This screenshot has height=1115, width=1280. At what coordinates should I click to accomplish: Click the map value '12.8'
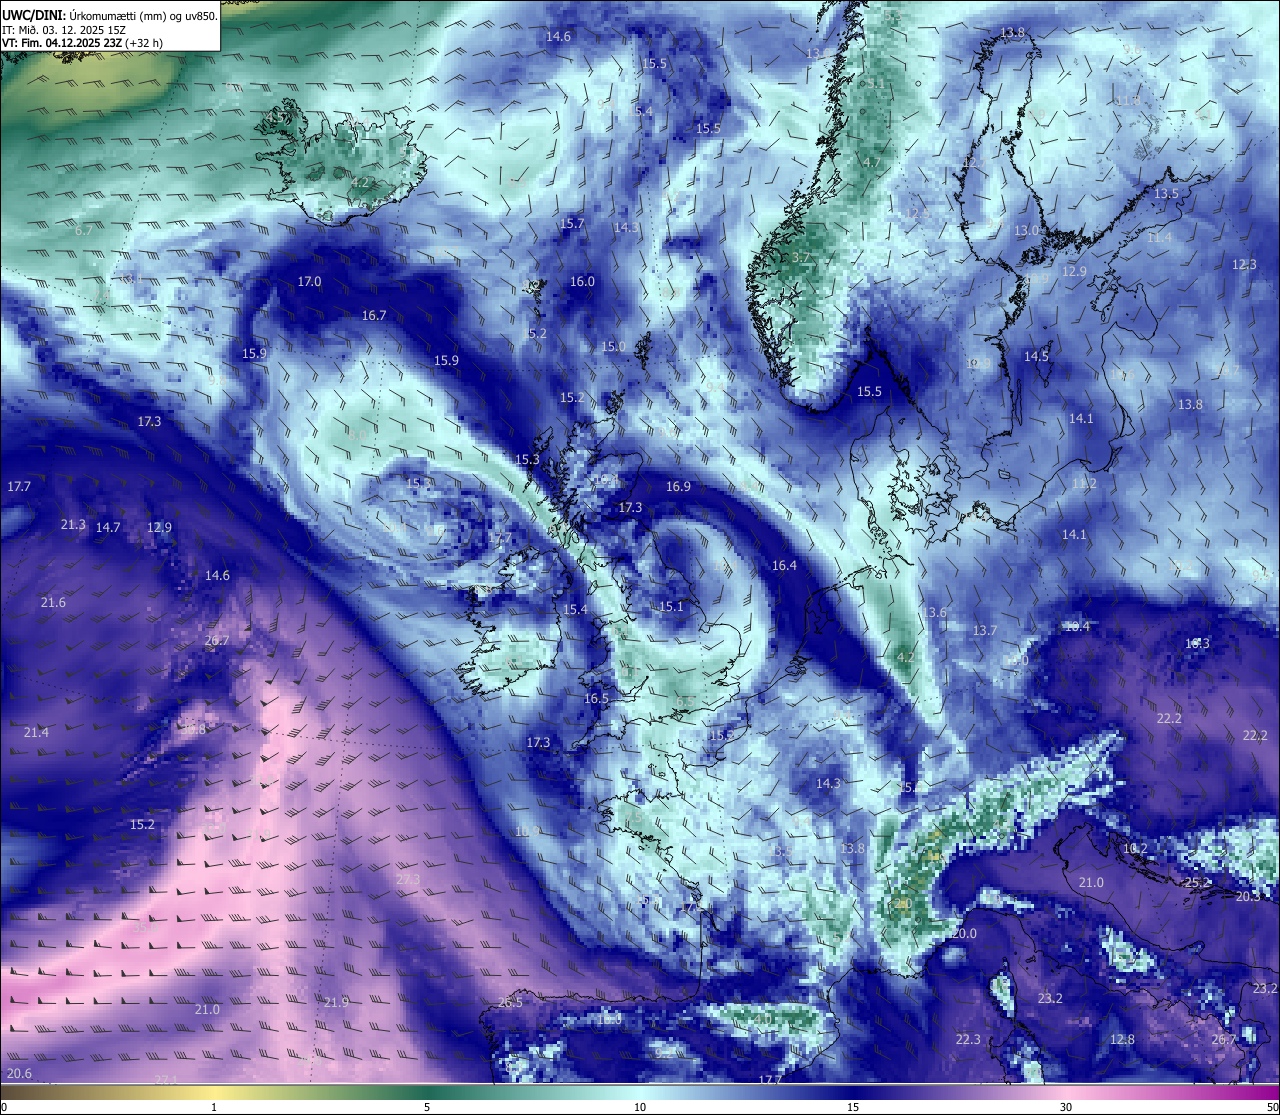point(1122,1039)
